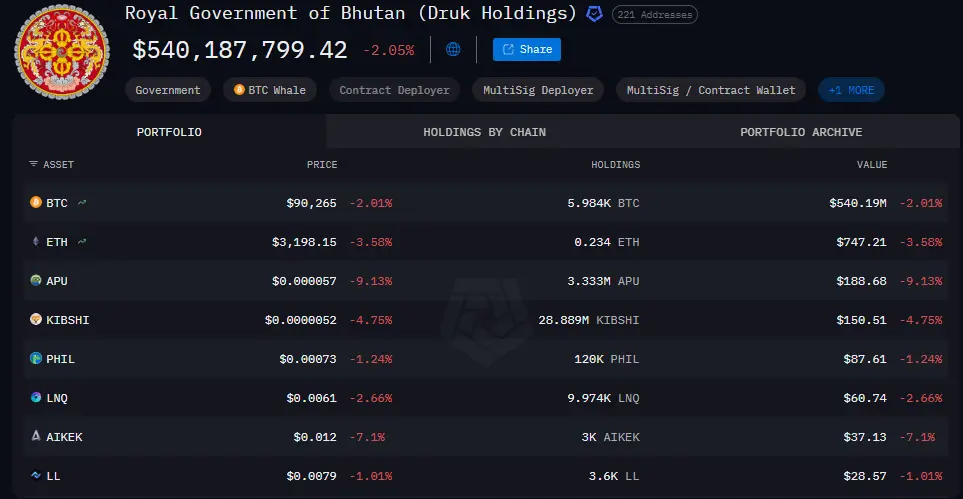Click the APU token icon

click(36, 281)
